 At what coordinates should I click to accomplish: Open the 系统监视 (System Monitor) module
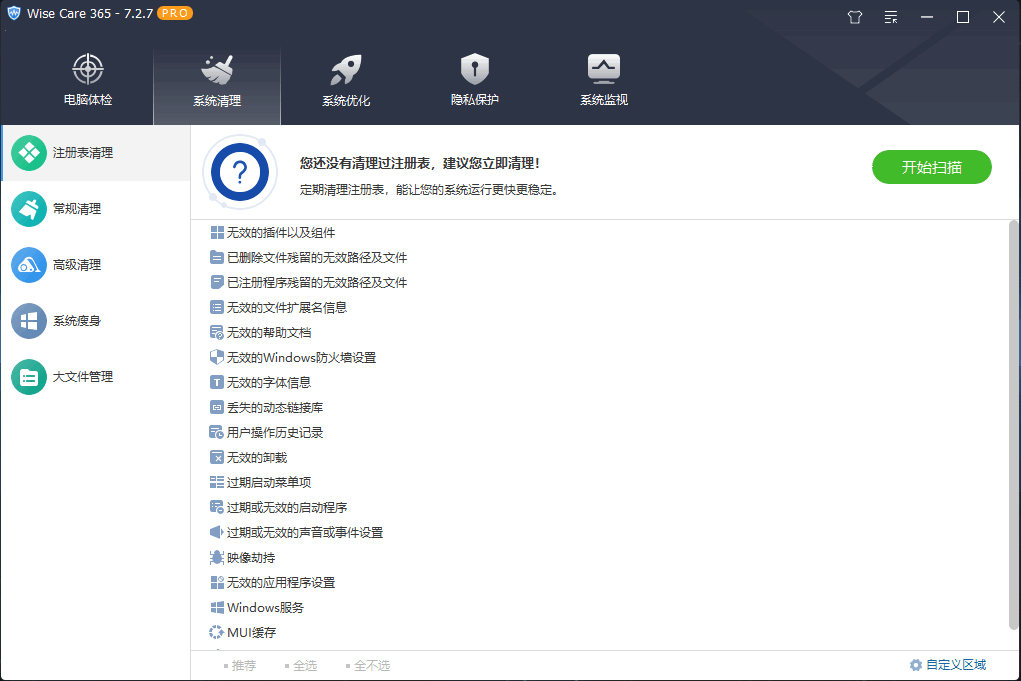(x=602, y=80)
